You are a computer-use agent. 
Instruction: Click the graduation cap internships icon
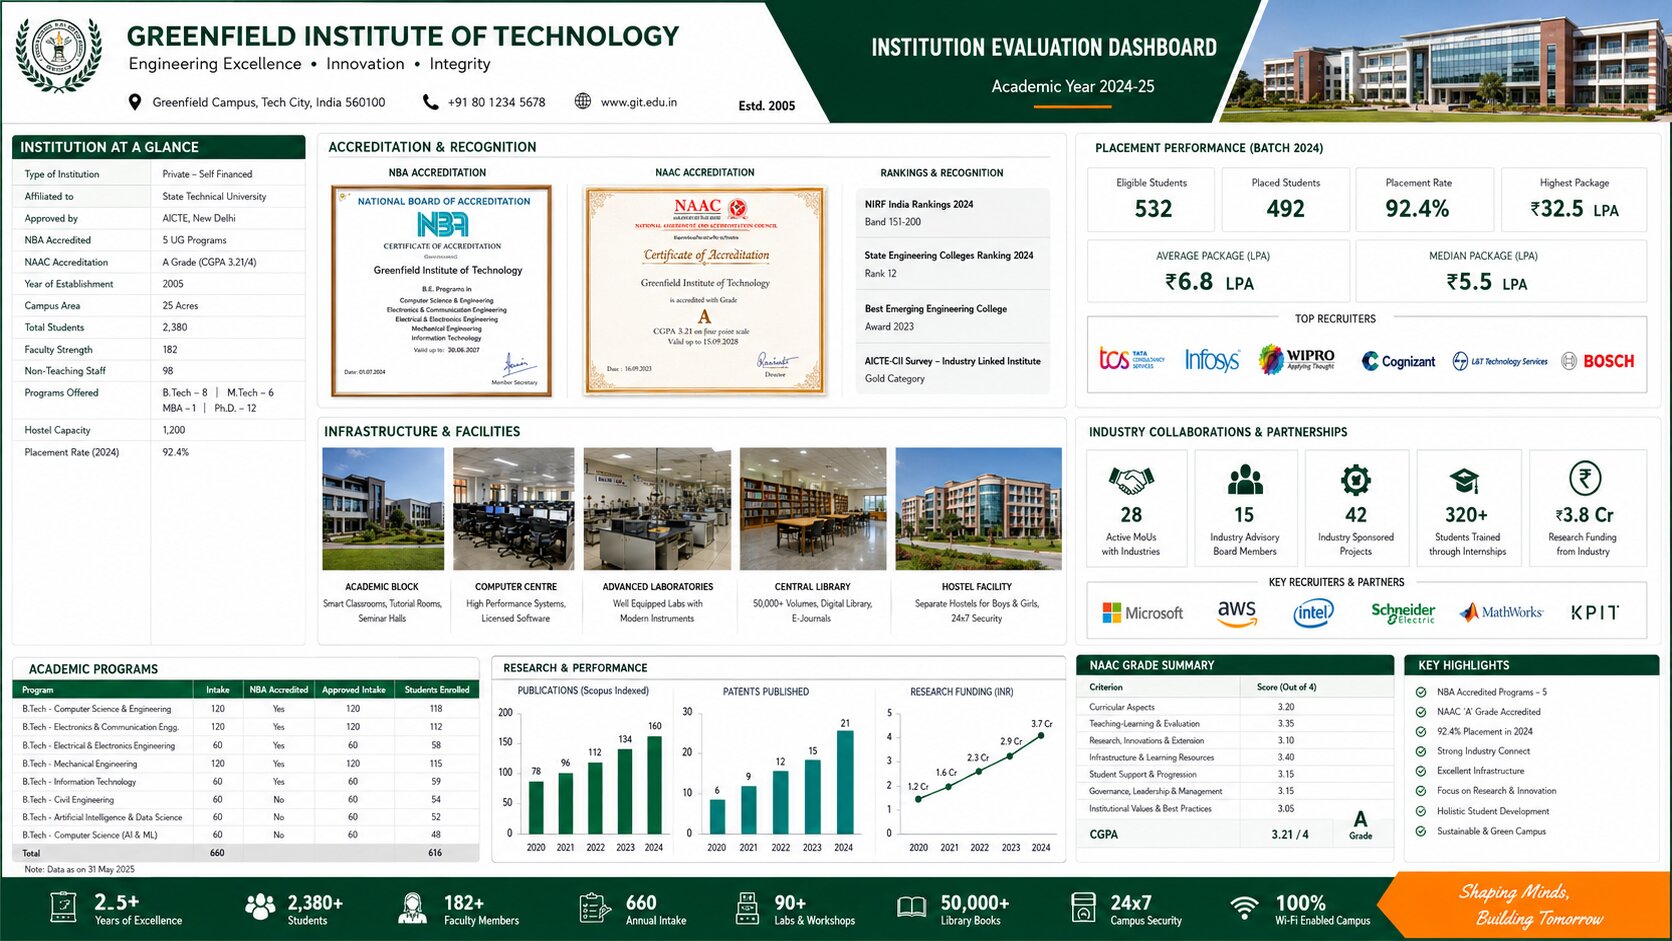coord(1465,481)
